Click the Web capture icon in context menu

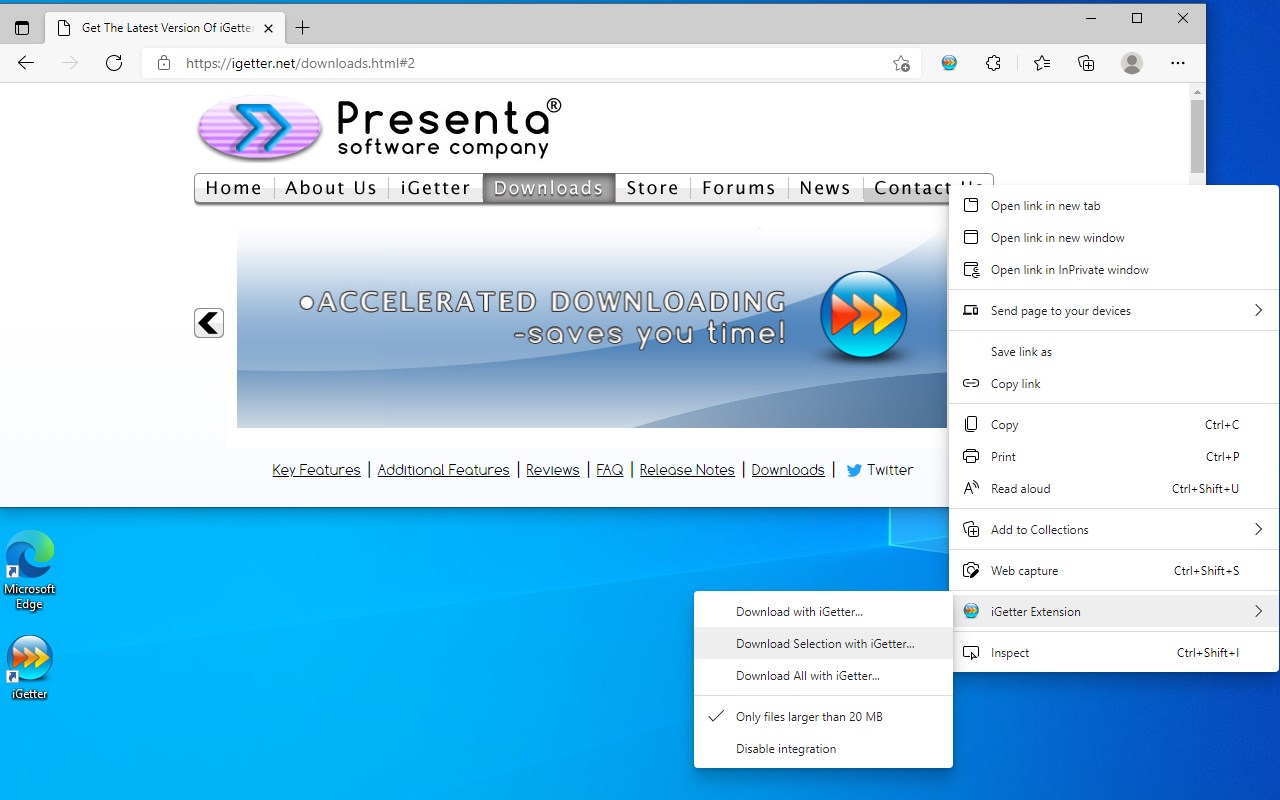(970, 570)
